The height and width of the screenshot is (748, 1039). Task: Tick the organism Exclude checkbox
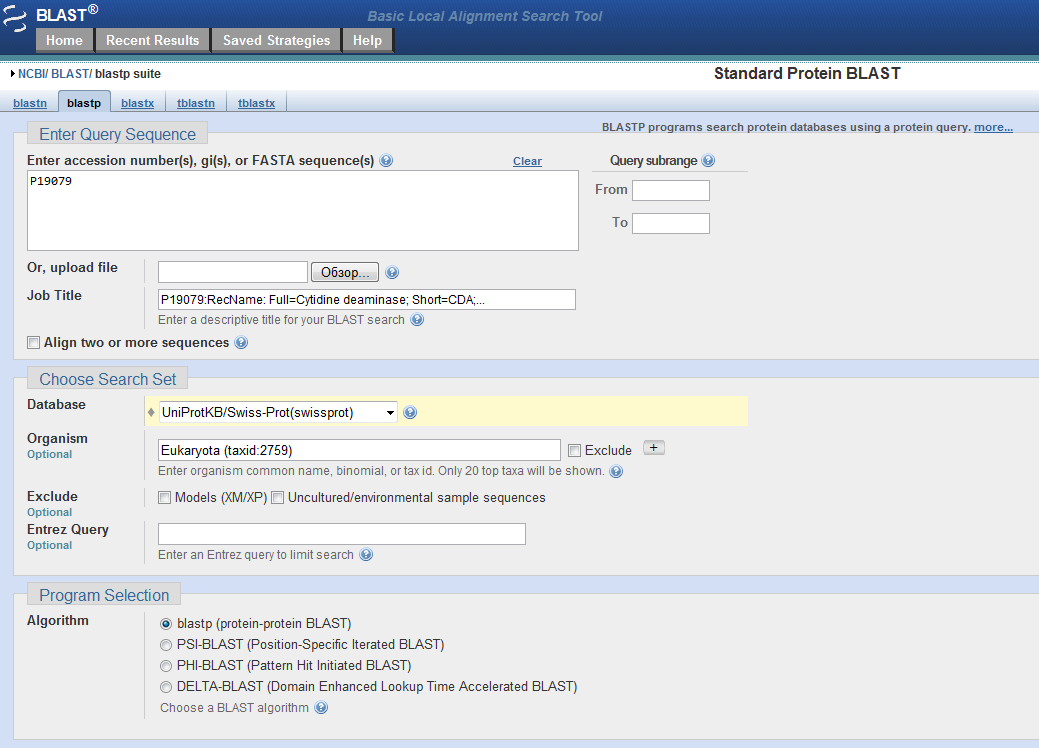point(574,451)
